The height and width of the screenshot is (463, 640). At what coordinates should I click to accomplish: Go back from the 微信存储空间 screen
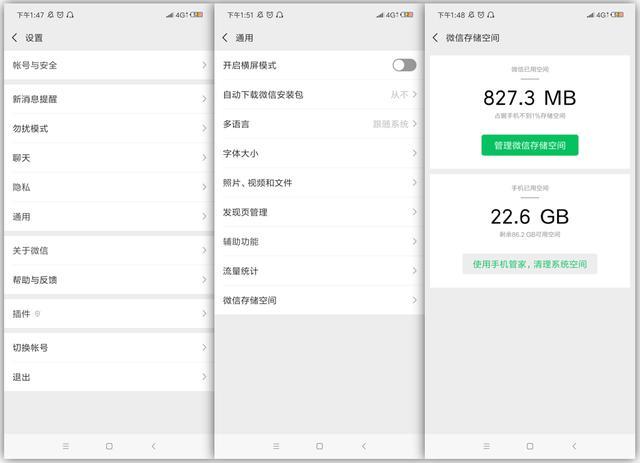(435, 38)
